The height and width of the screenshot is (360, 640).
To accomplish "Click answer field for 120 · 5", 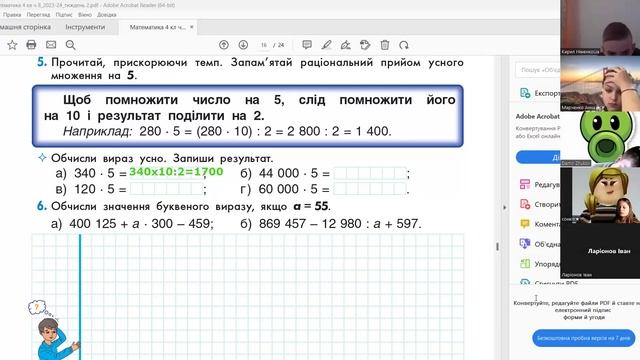I will [x=167, y=189].
